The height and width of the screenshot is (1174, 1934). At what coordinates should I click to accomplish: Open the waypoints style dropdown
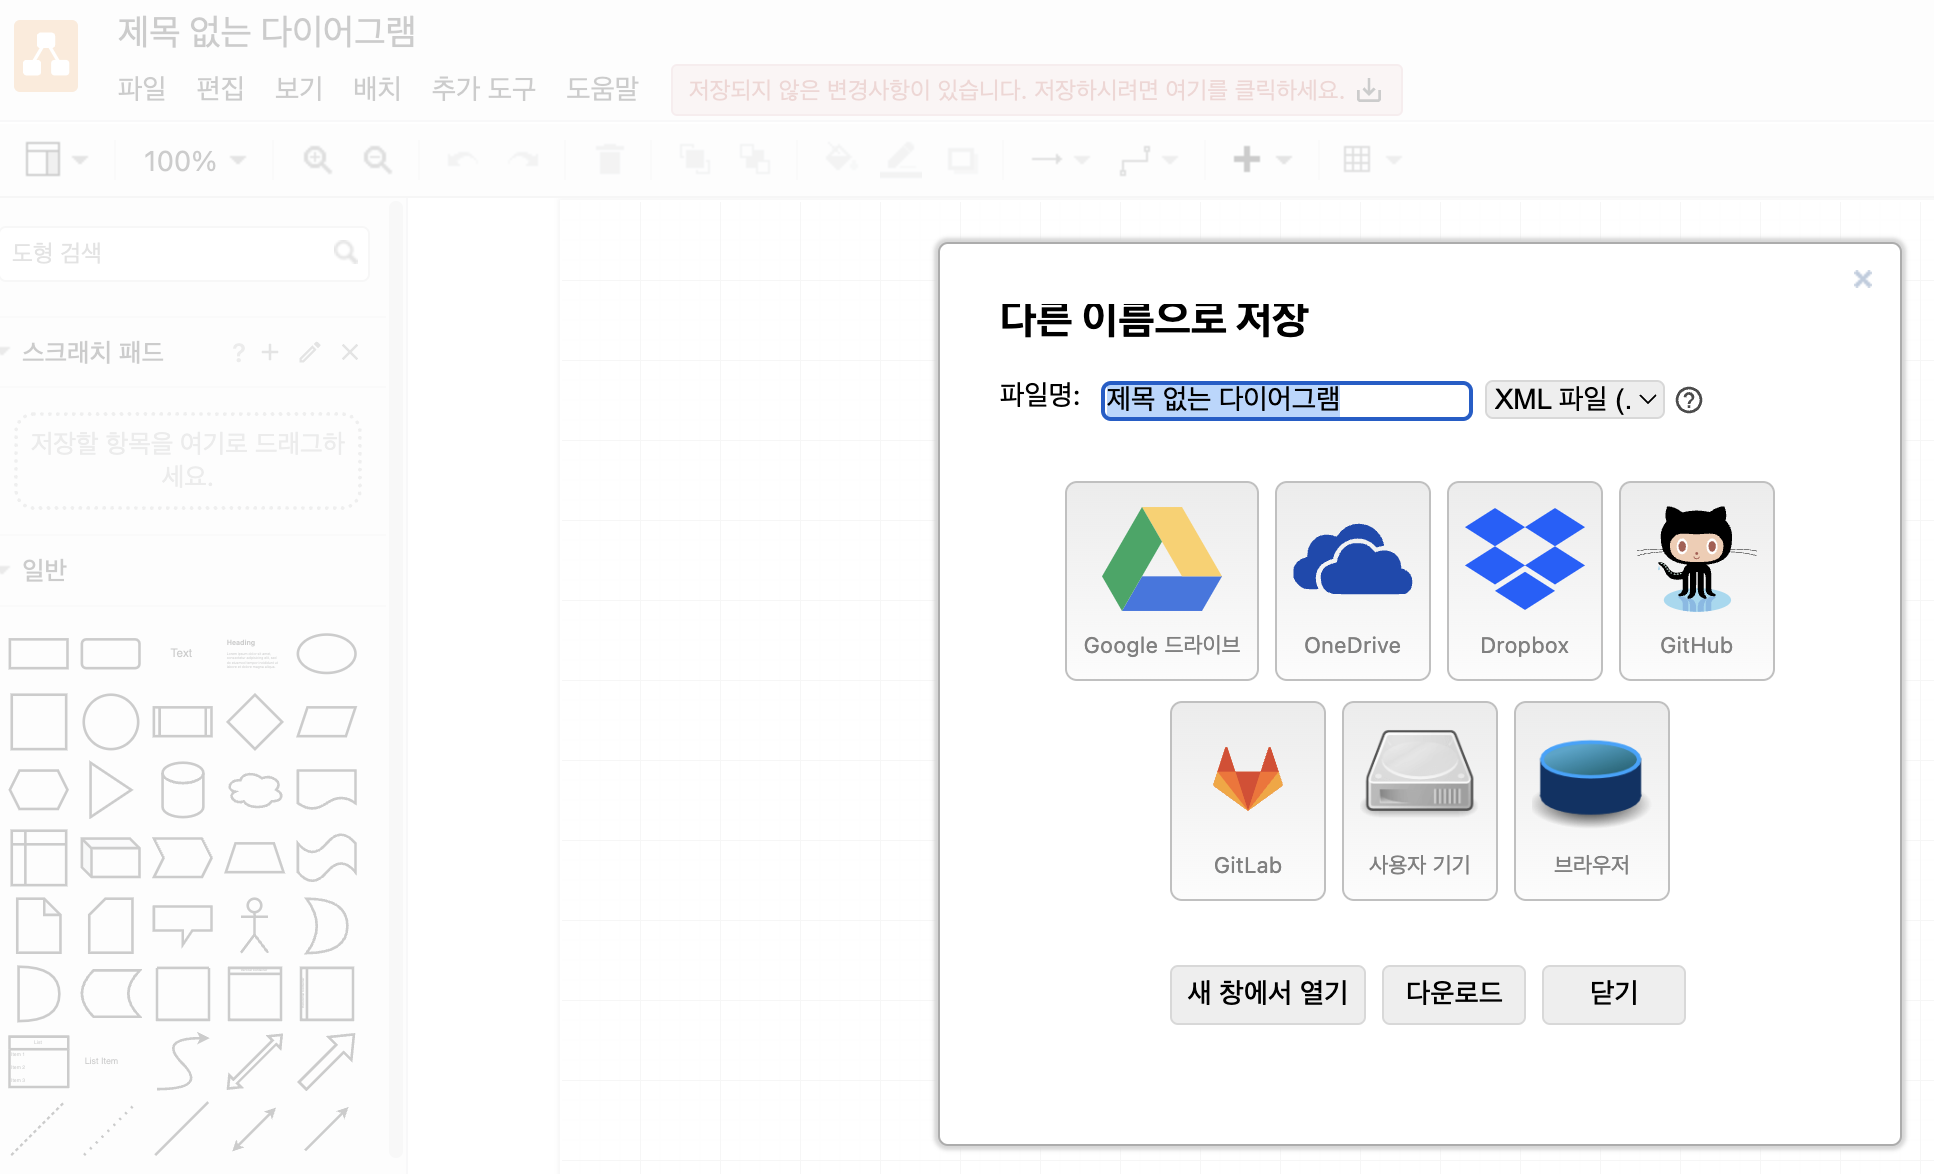[x=1149, y=159]
